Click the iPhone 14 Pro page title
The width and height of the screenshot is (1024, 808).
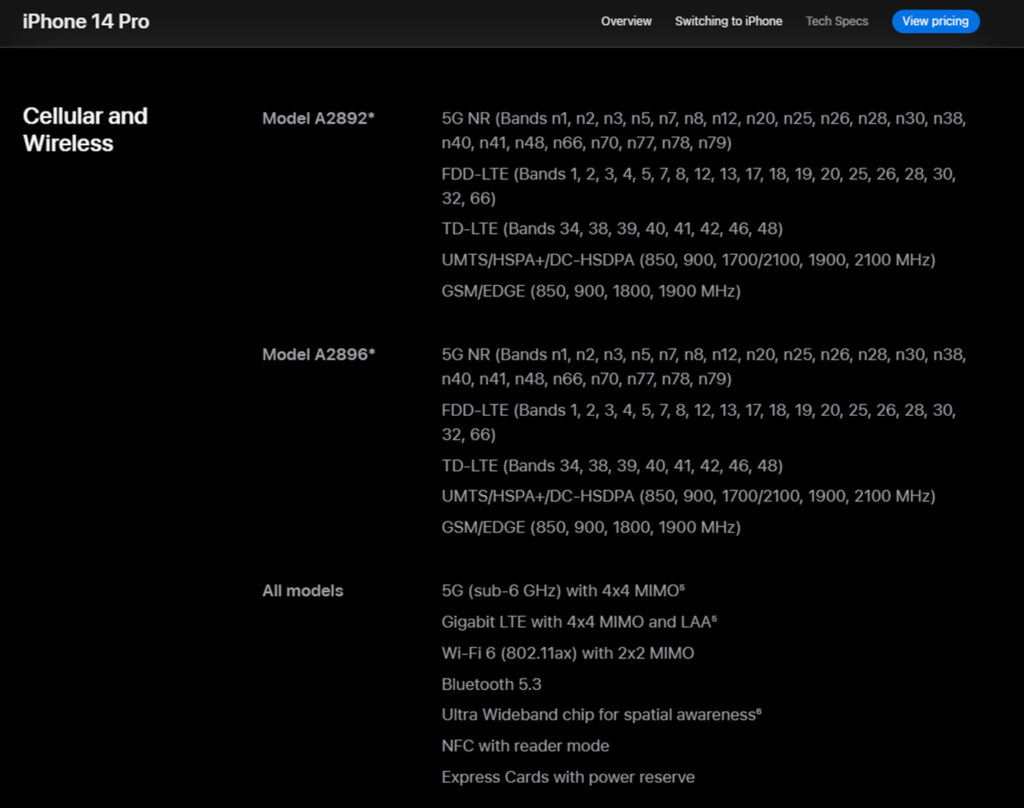tap(86, 22)
